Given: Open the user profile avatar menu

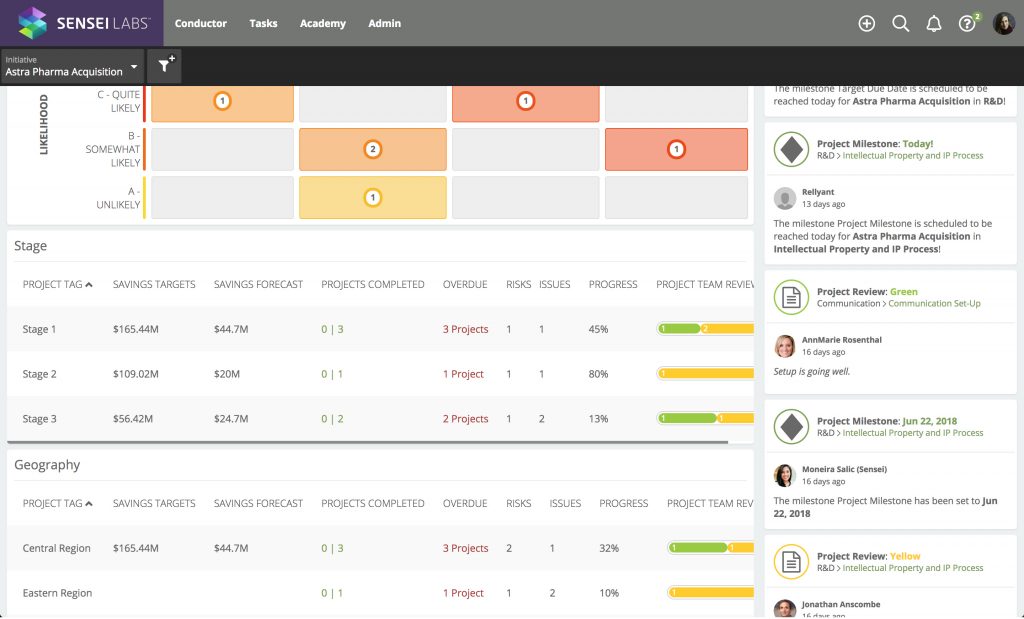Looking at the screenshot, I should pos(1003,24).
